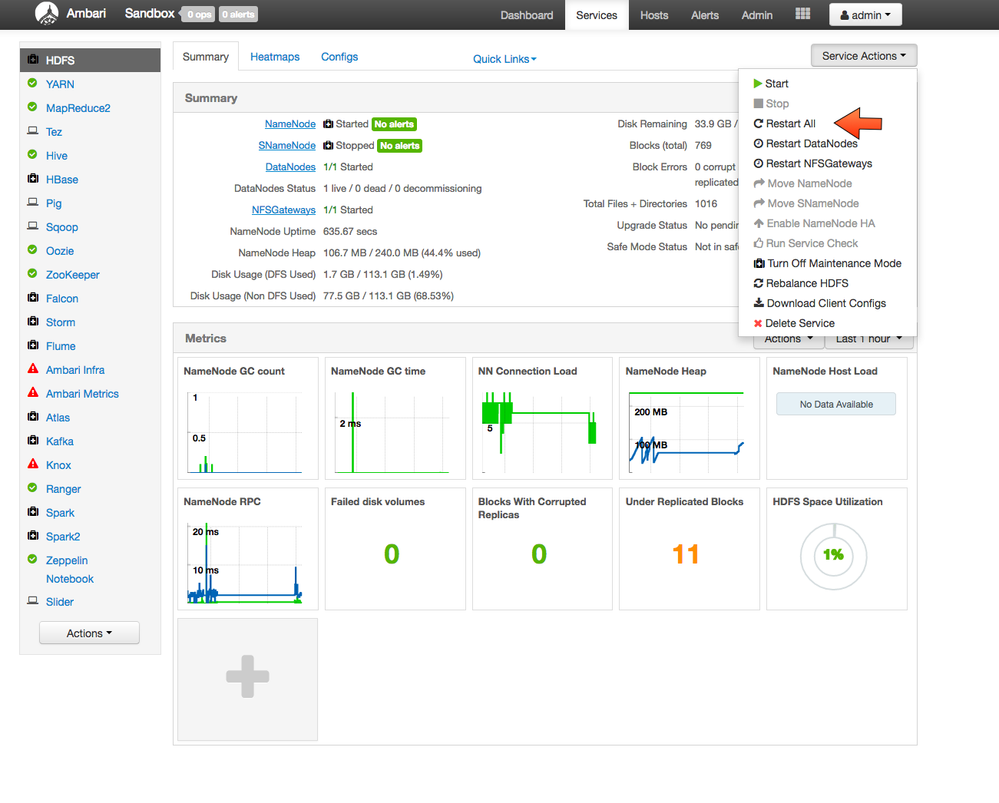
Task: Click the medkit icon beside Kafka
Action: [x=32, y=440]
